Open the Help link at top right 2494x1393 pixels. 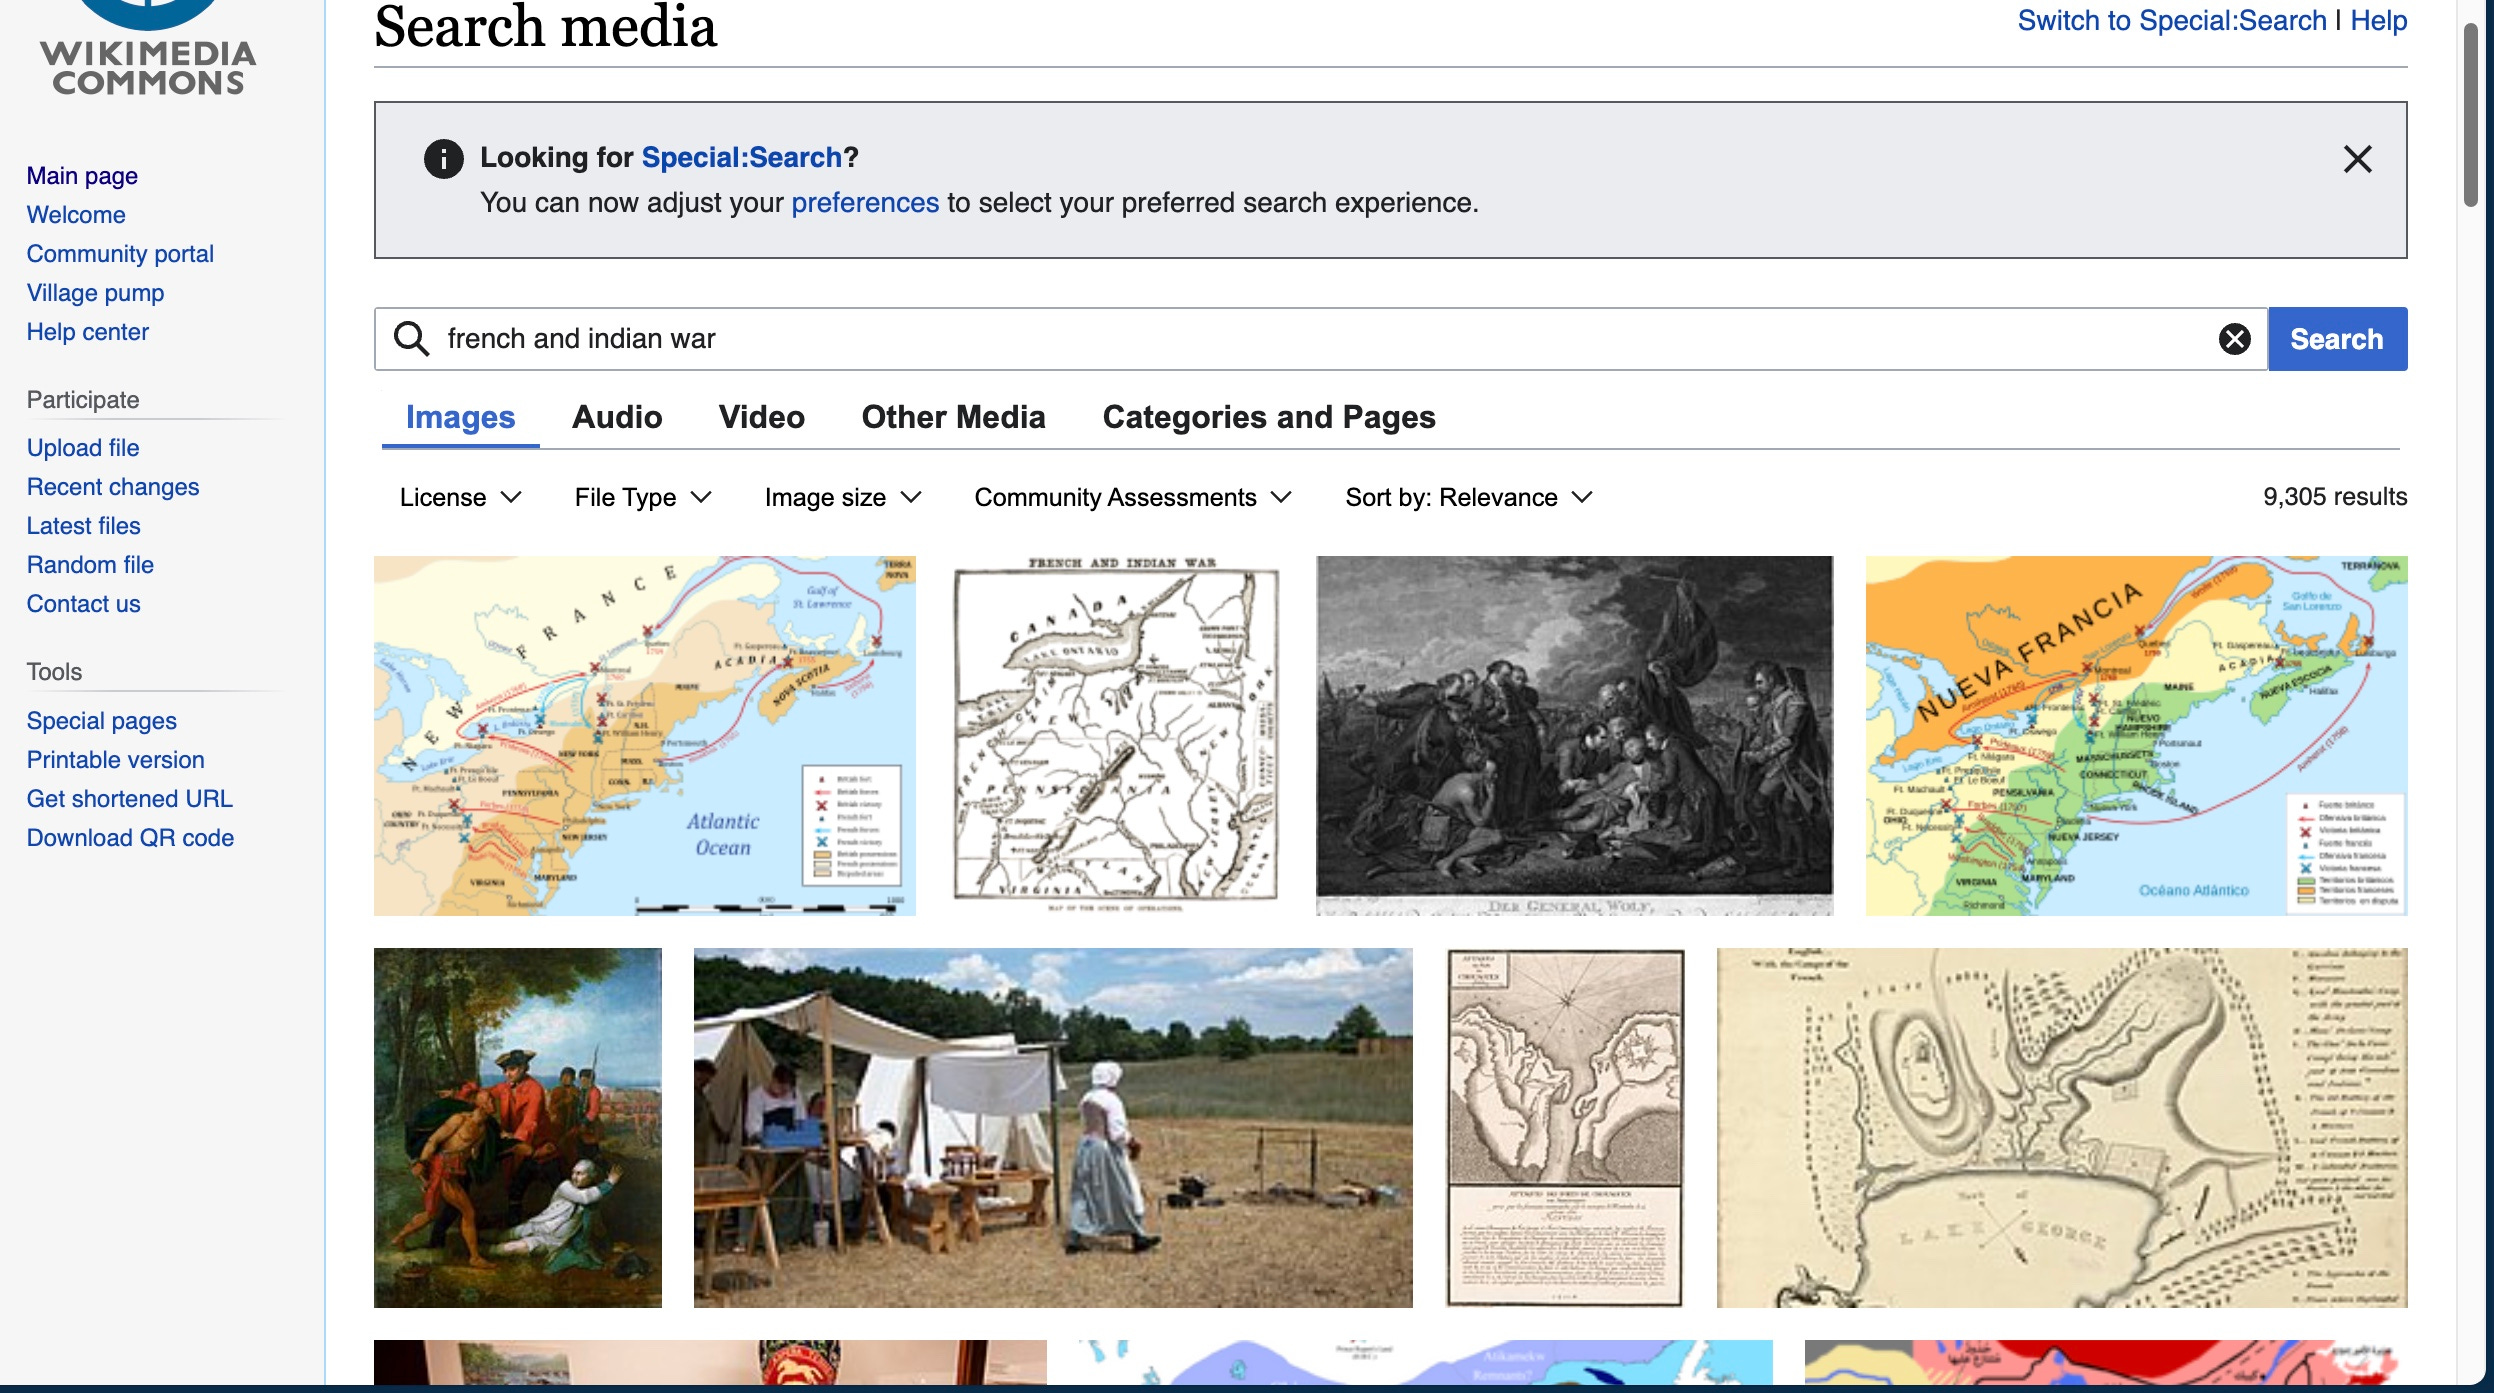coord(2379,21)
